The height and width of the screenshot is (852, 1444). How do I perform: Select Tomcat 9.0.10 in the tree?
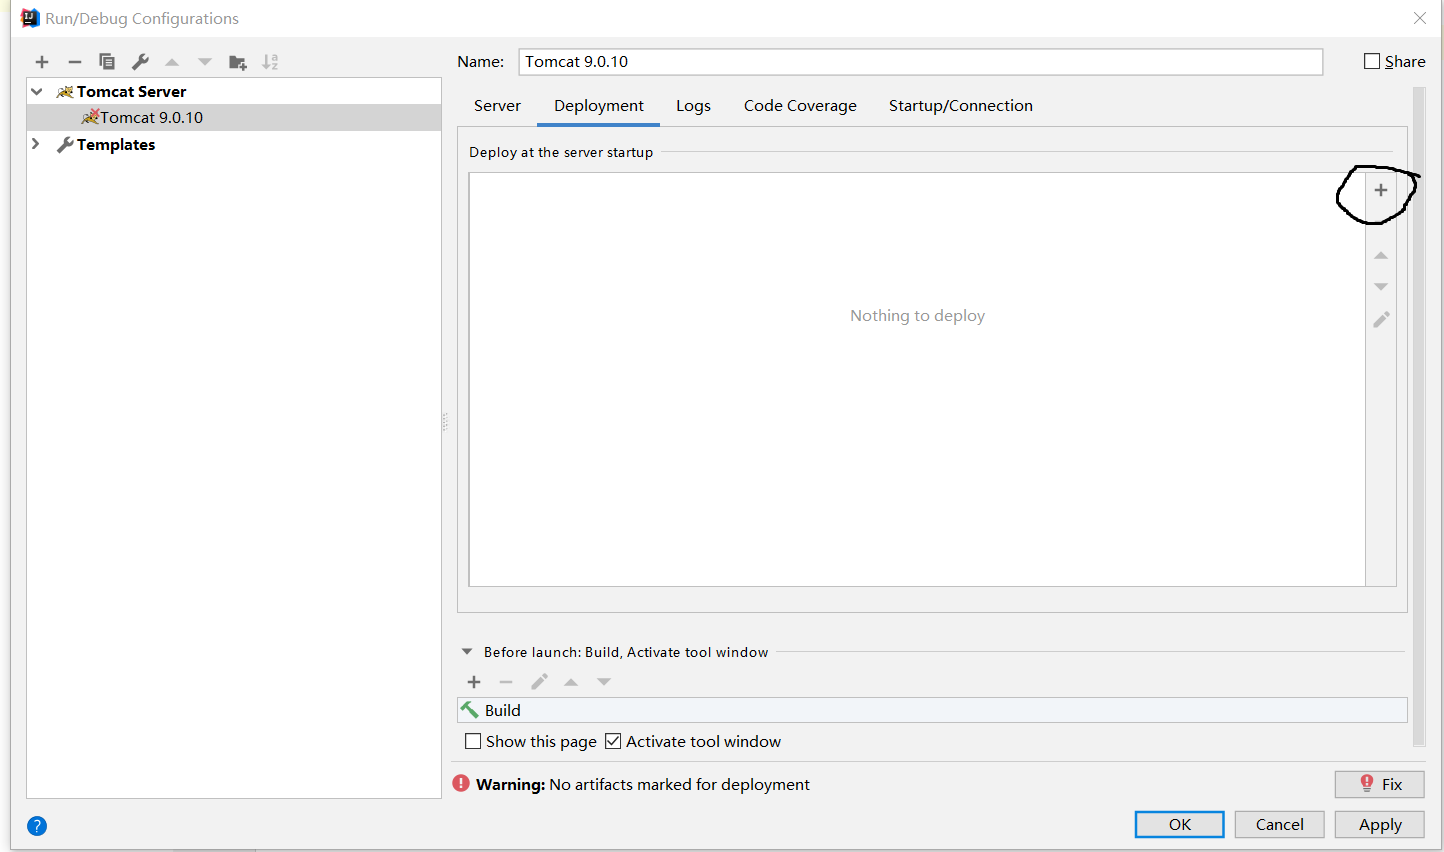pos(234,117)
